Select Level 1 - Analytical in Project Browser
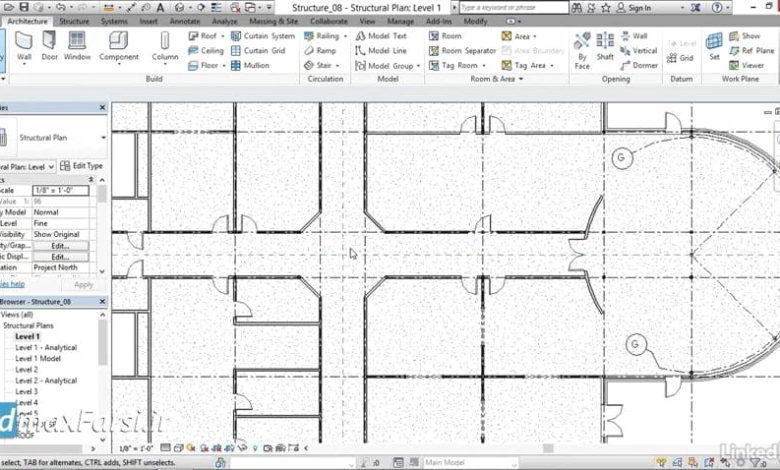This screenshot has width=780, height=470. pos(46,348)
